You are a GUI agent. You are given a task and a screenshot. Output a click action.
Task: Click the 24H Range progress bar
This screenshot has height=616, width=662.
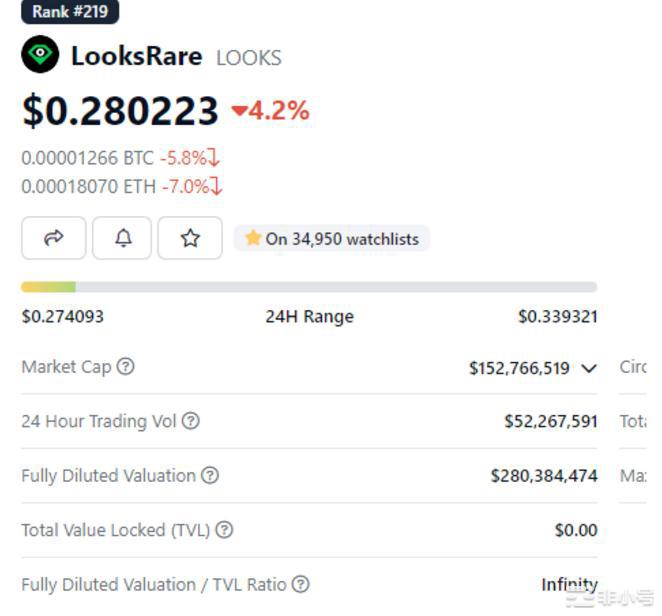pyautogui.click(x=309, y=287)
